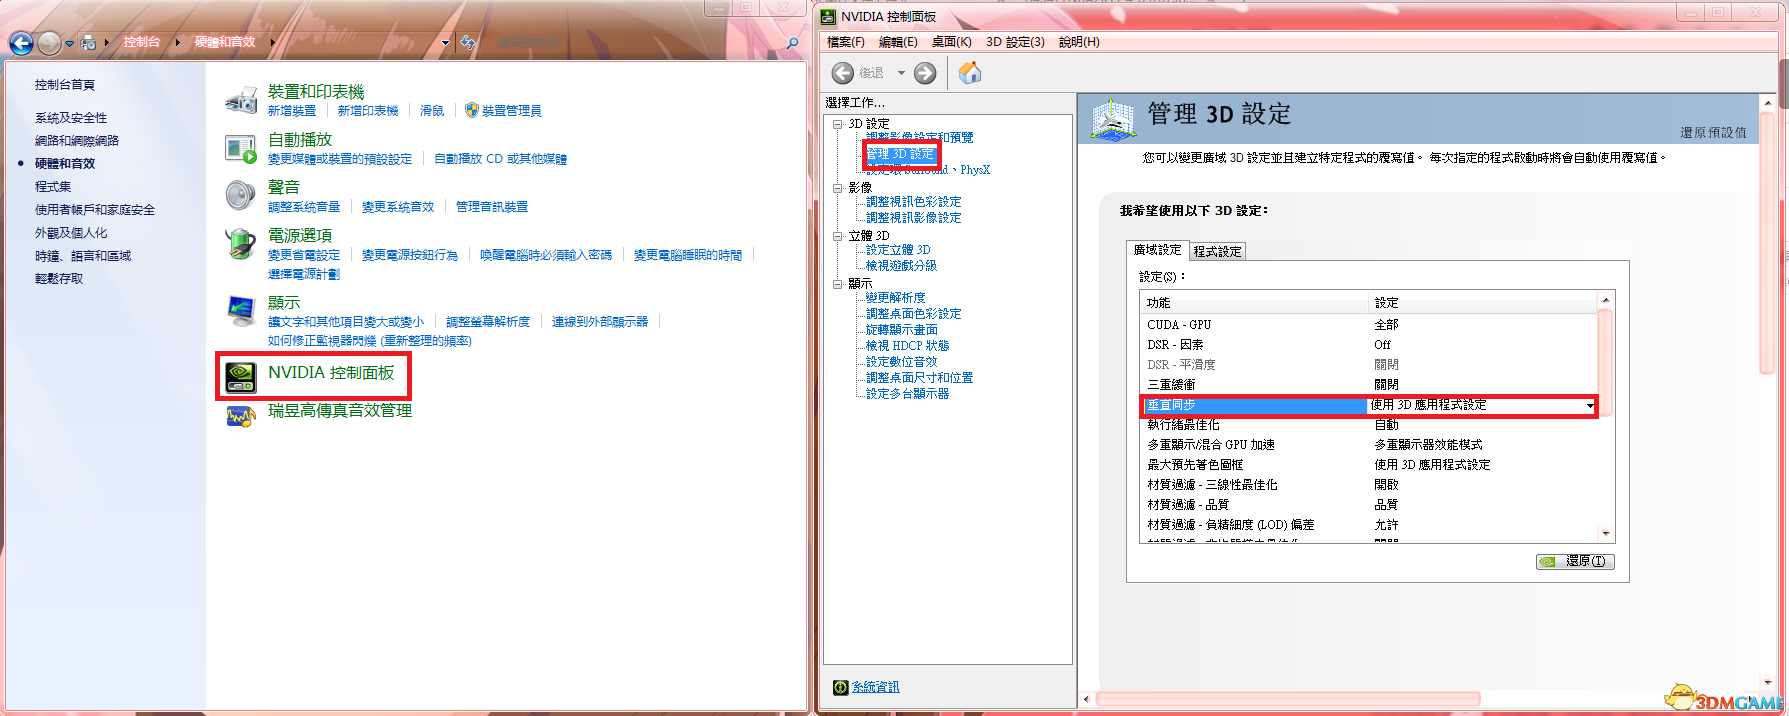This screenshot has width=1789, height=716.
Task: Click the refresh icon beside the address bar
Action: [468, 42]
